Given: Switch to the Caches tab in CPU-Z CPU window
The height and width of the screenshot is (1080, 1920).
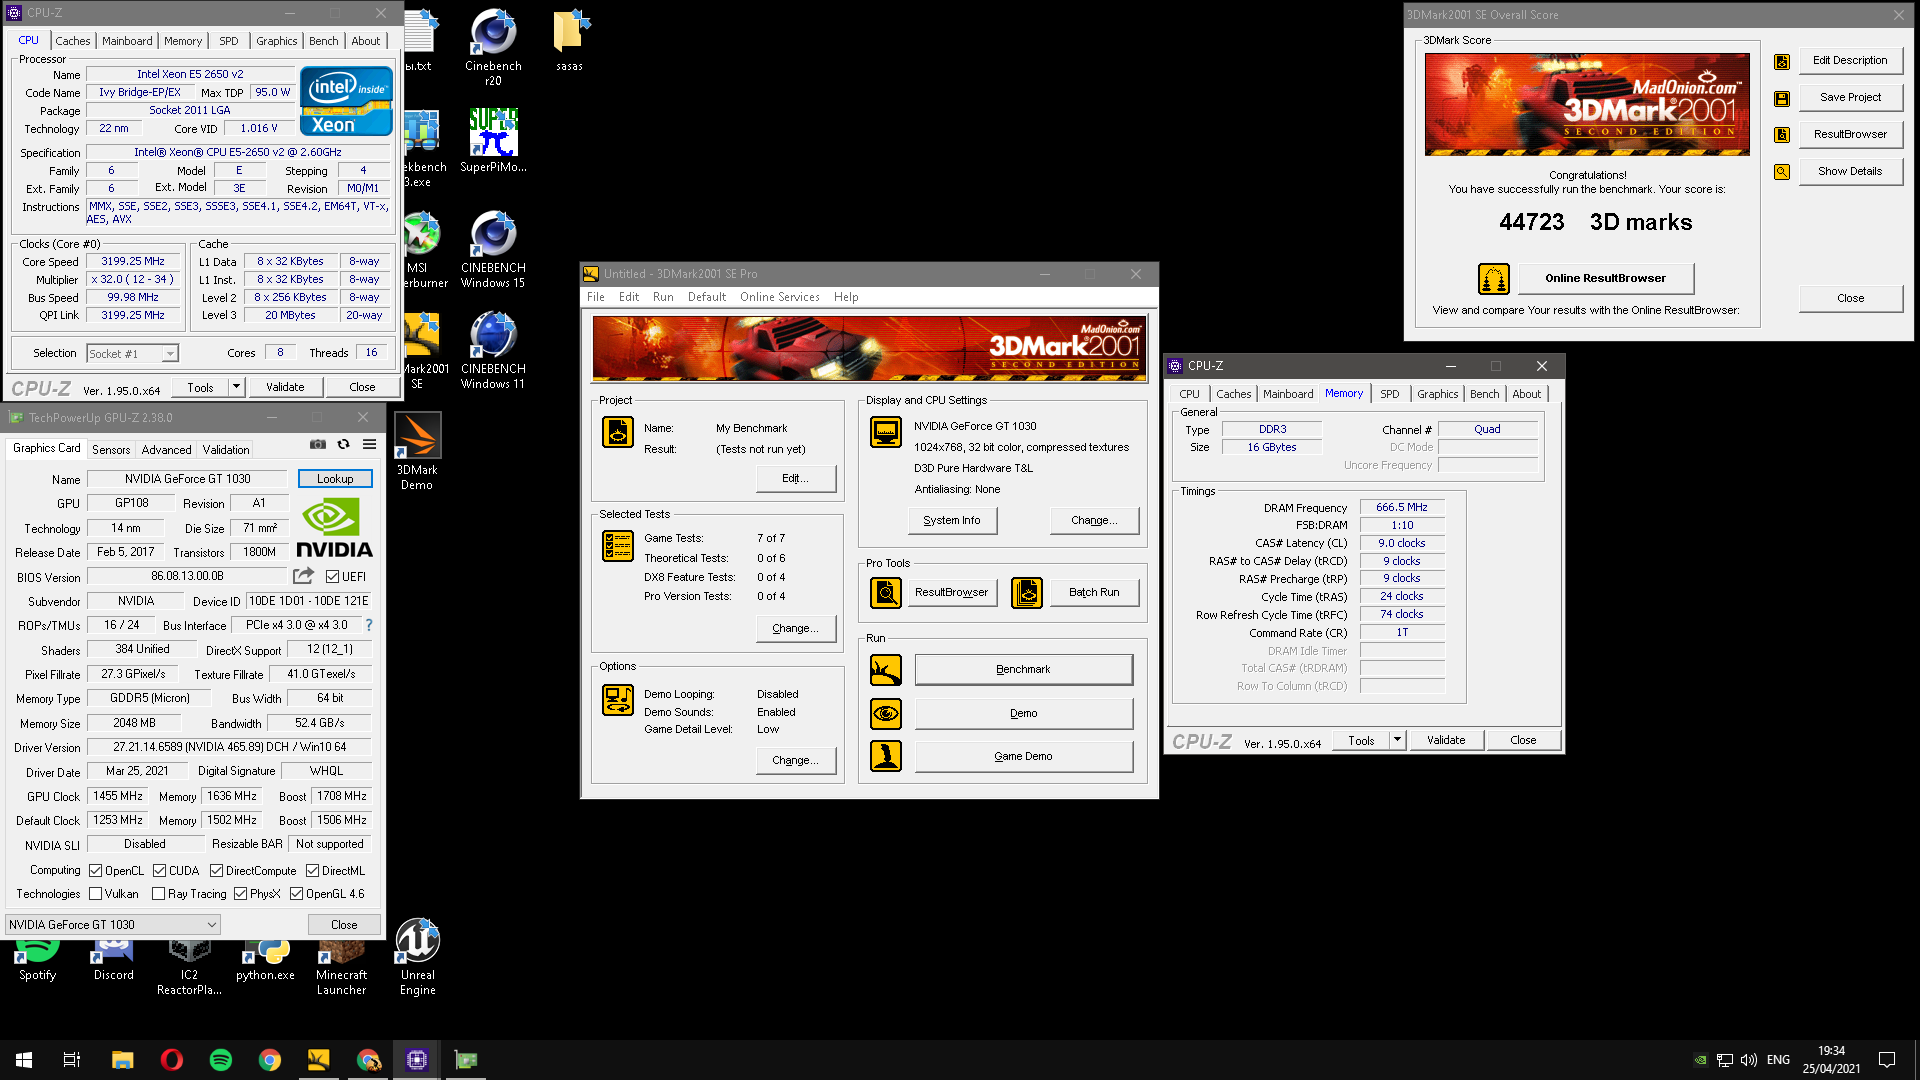Looking at the screenshot, I should point(73,41).
